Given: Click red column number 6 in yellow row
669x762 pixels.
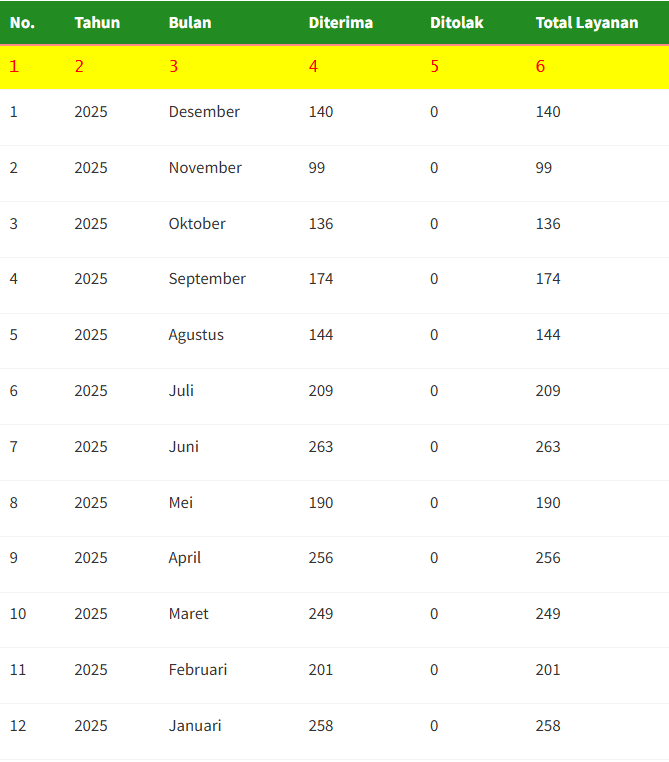Looking at the screenshot, I should 541,67.
